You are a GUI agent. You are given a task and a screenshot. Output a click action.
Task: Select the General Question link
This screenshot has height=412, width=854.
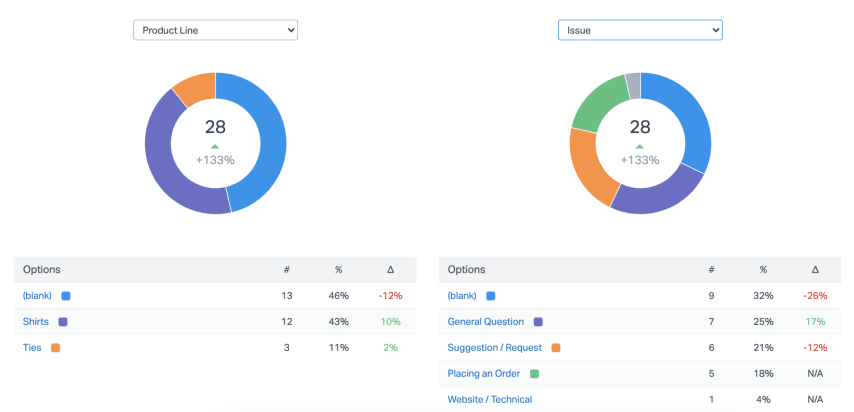(486, 322)
